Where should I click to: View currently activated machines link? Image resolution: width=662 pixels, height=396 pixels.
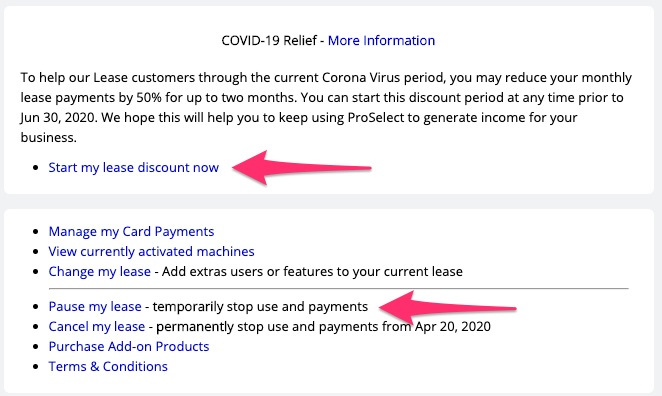point(151,252)
